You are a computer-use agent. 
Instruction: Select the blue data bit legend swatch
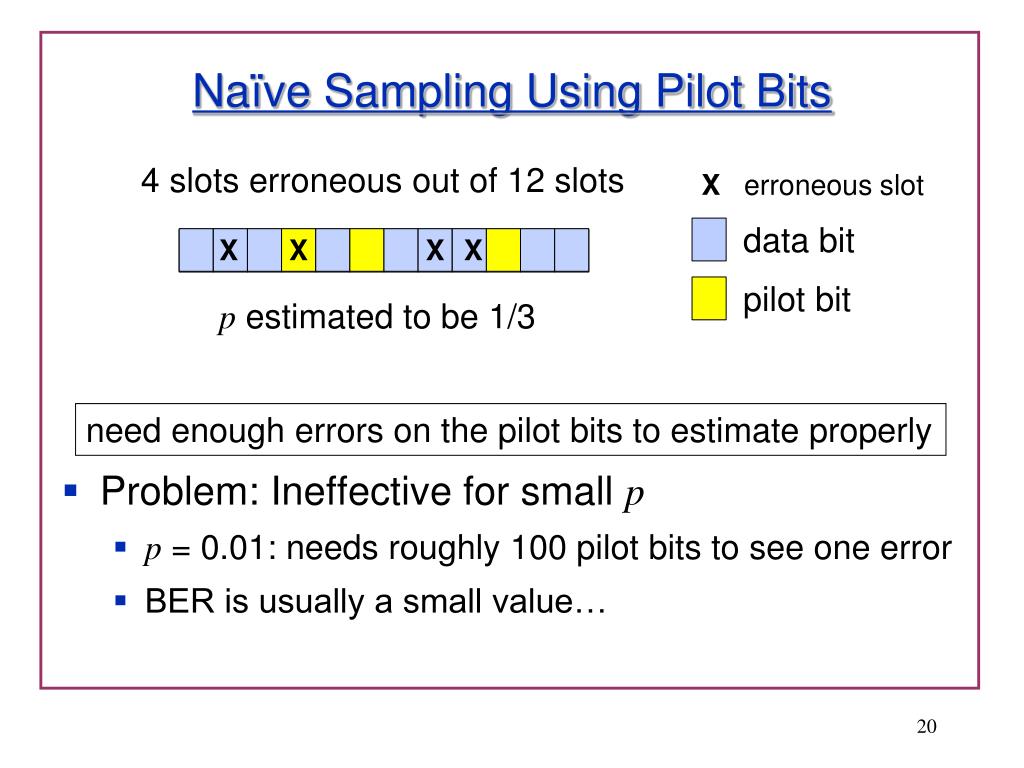pyautogui.click(x=709, y=240)
